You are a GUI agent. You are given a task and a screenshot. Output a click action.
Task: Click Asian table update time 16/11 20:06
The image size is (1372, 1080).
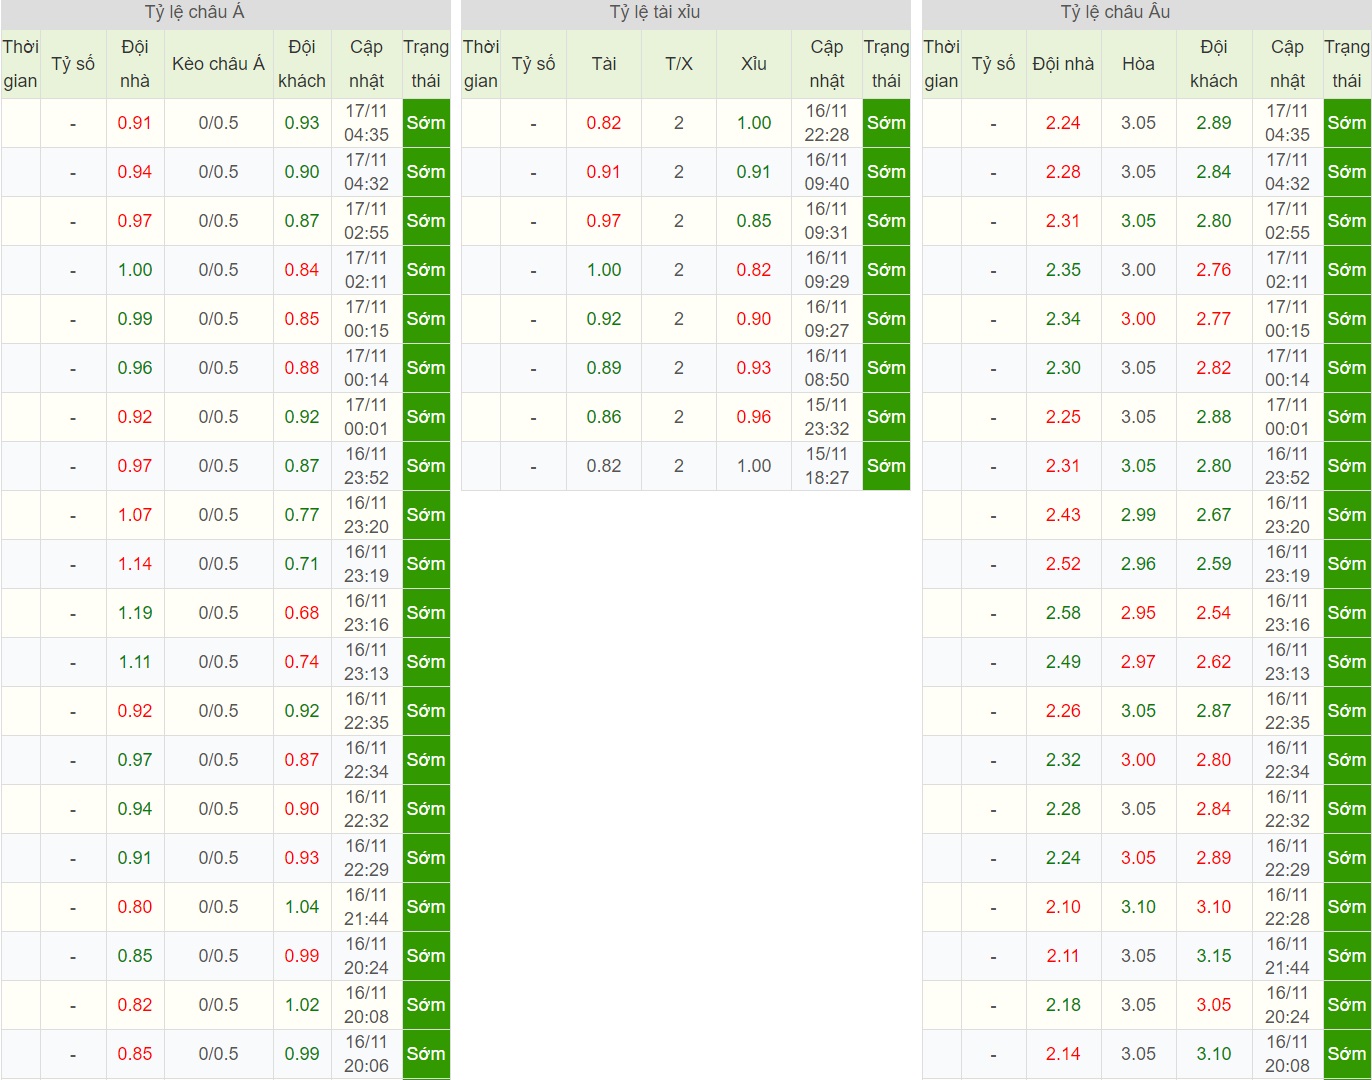pyautogui.click(x=366, y=1054)
